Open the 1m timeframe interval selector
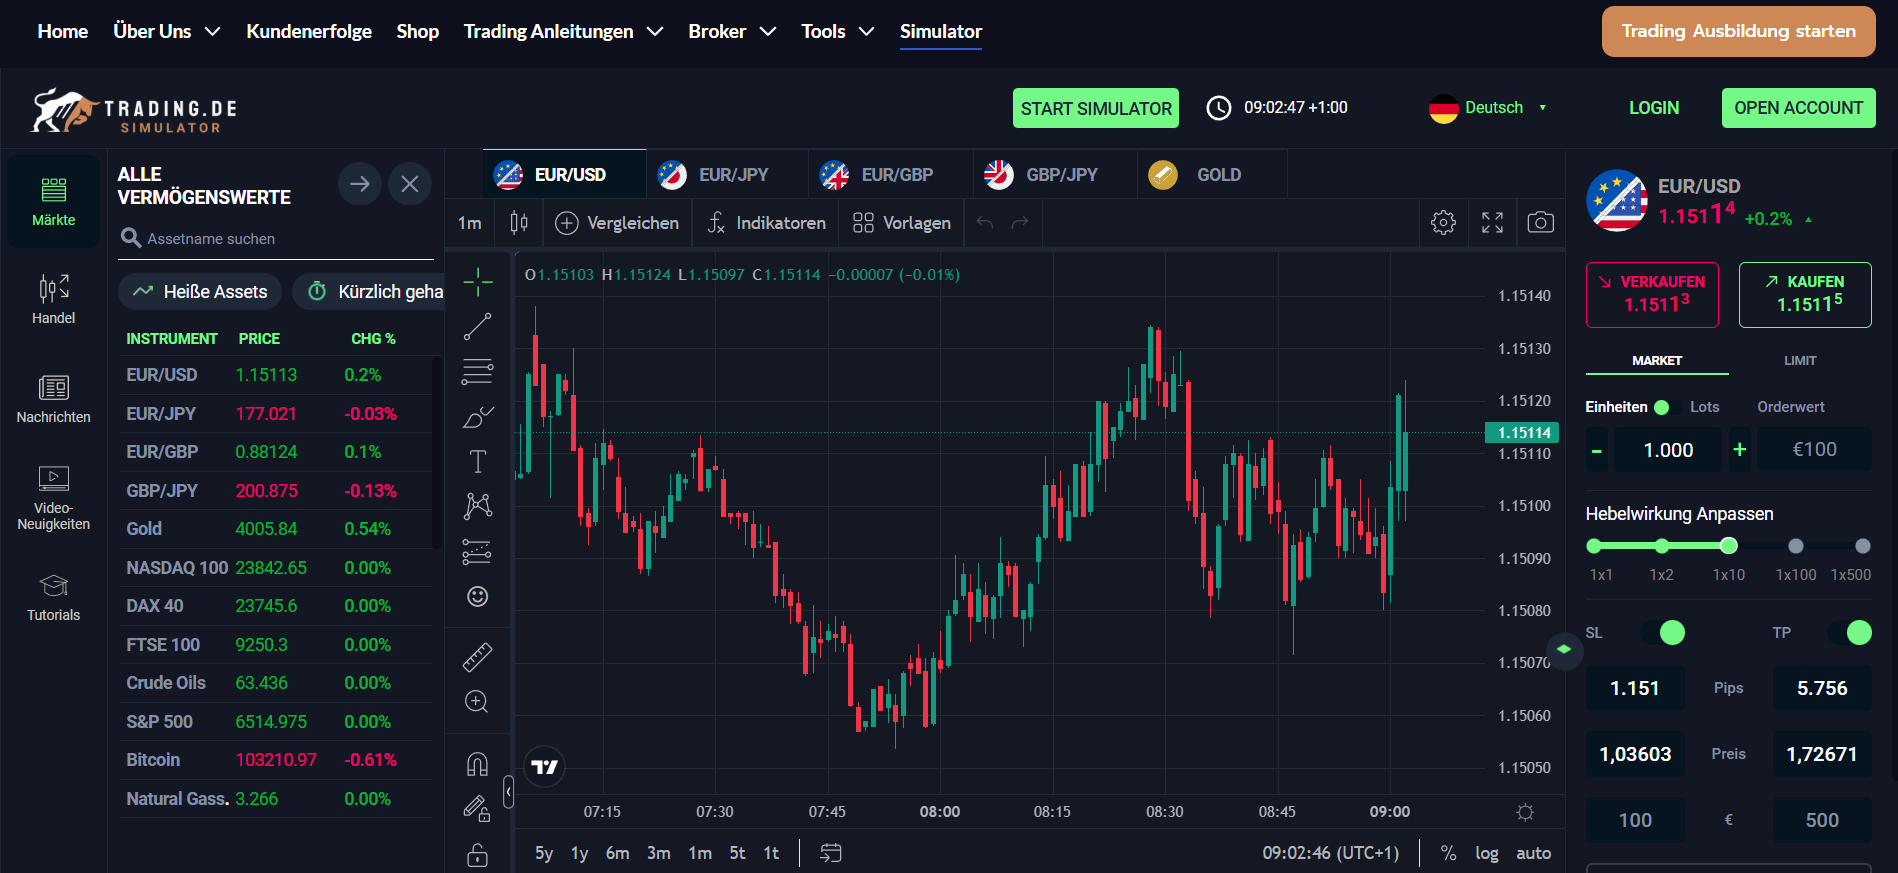Image resolution: width=1898 pixels, height=873 pixels. pyautogui.click(x=469, y=223)
